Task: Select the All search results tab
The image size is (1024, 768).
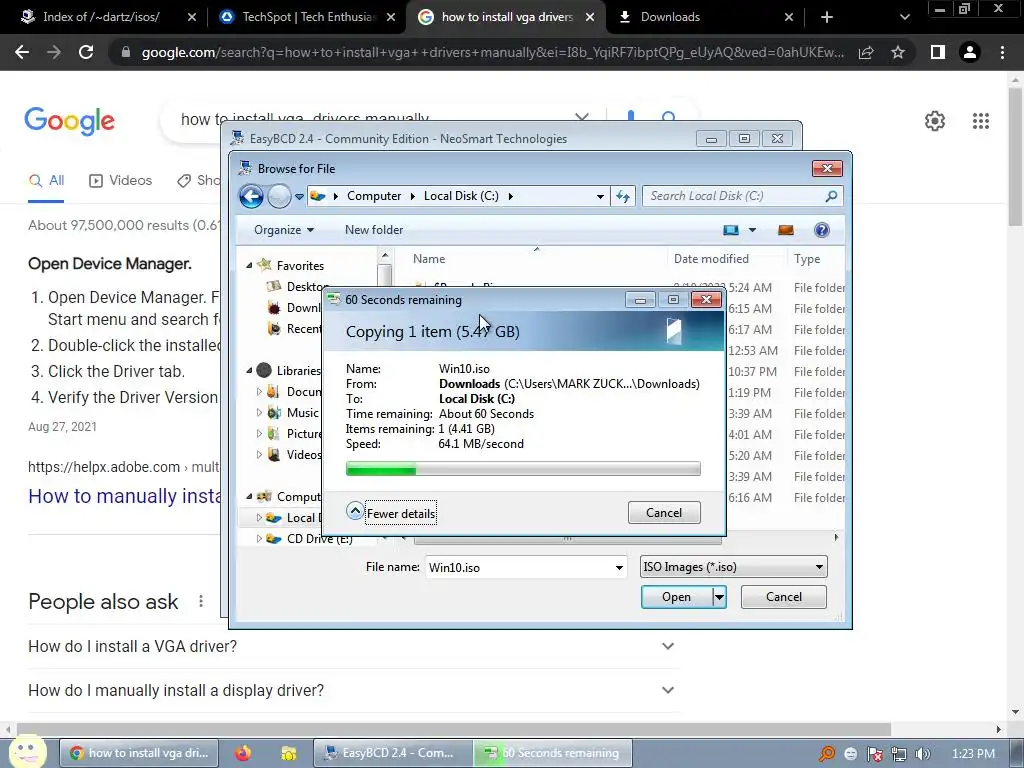Action: (x=46, y=181)
